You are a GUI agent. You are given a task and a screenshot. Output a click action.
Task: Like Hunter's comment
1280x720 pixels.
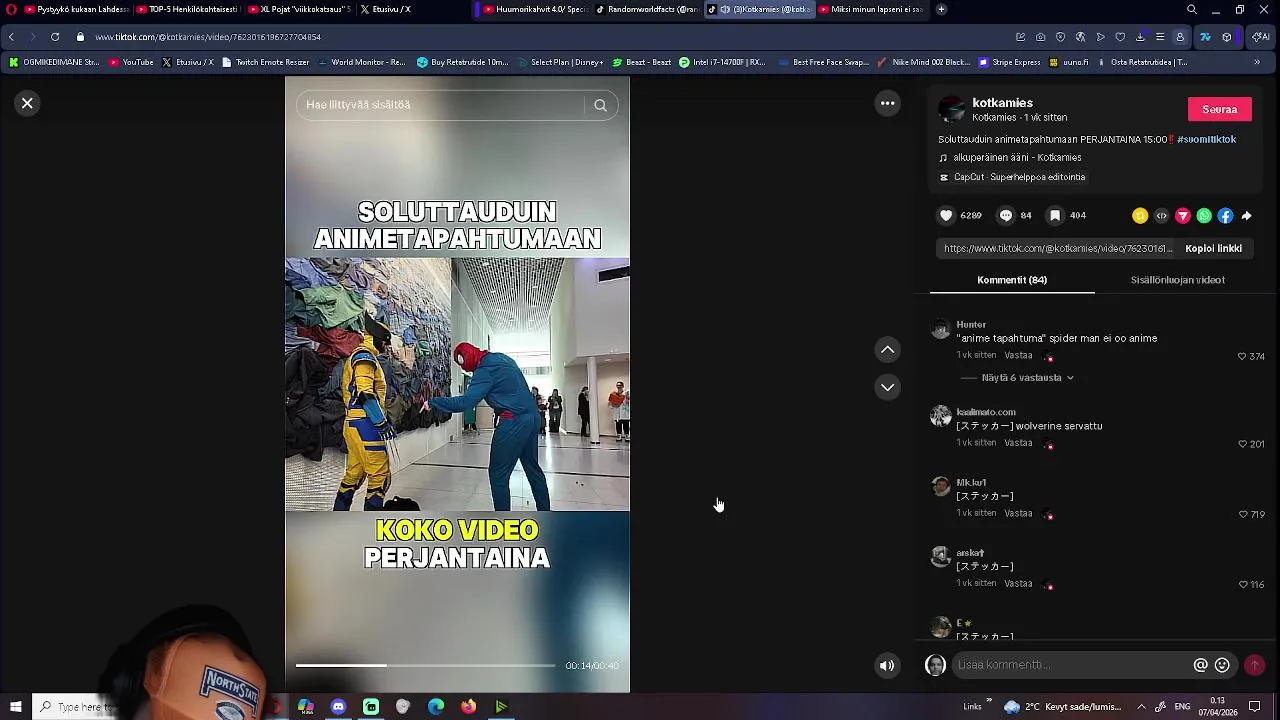coord(1242,356)
